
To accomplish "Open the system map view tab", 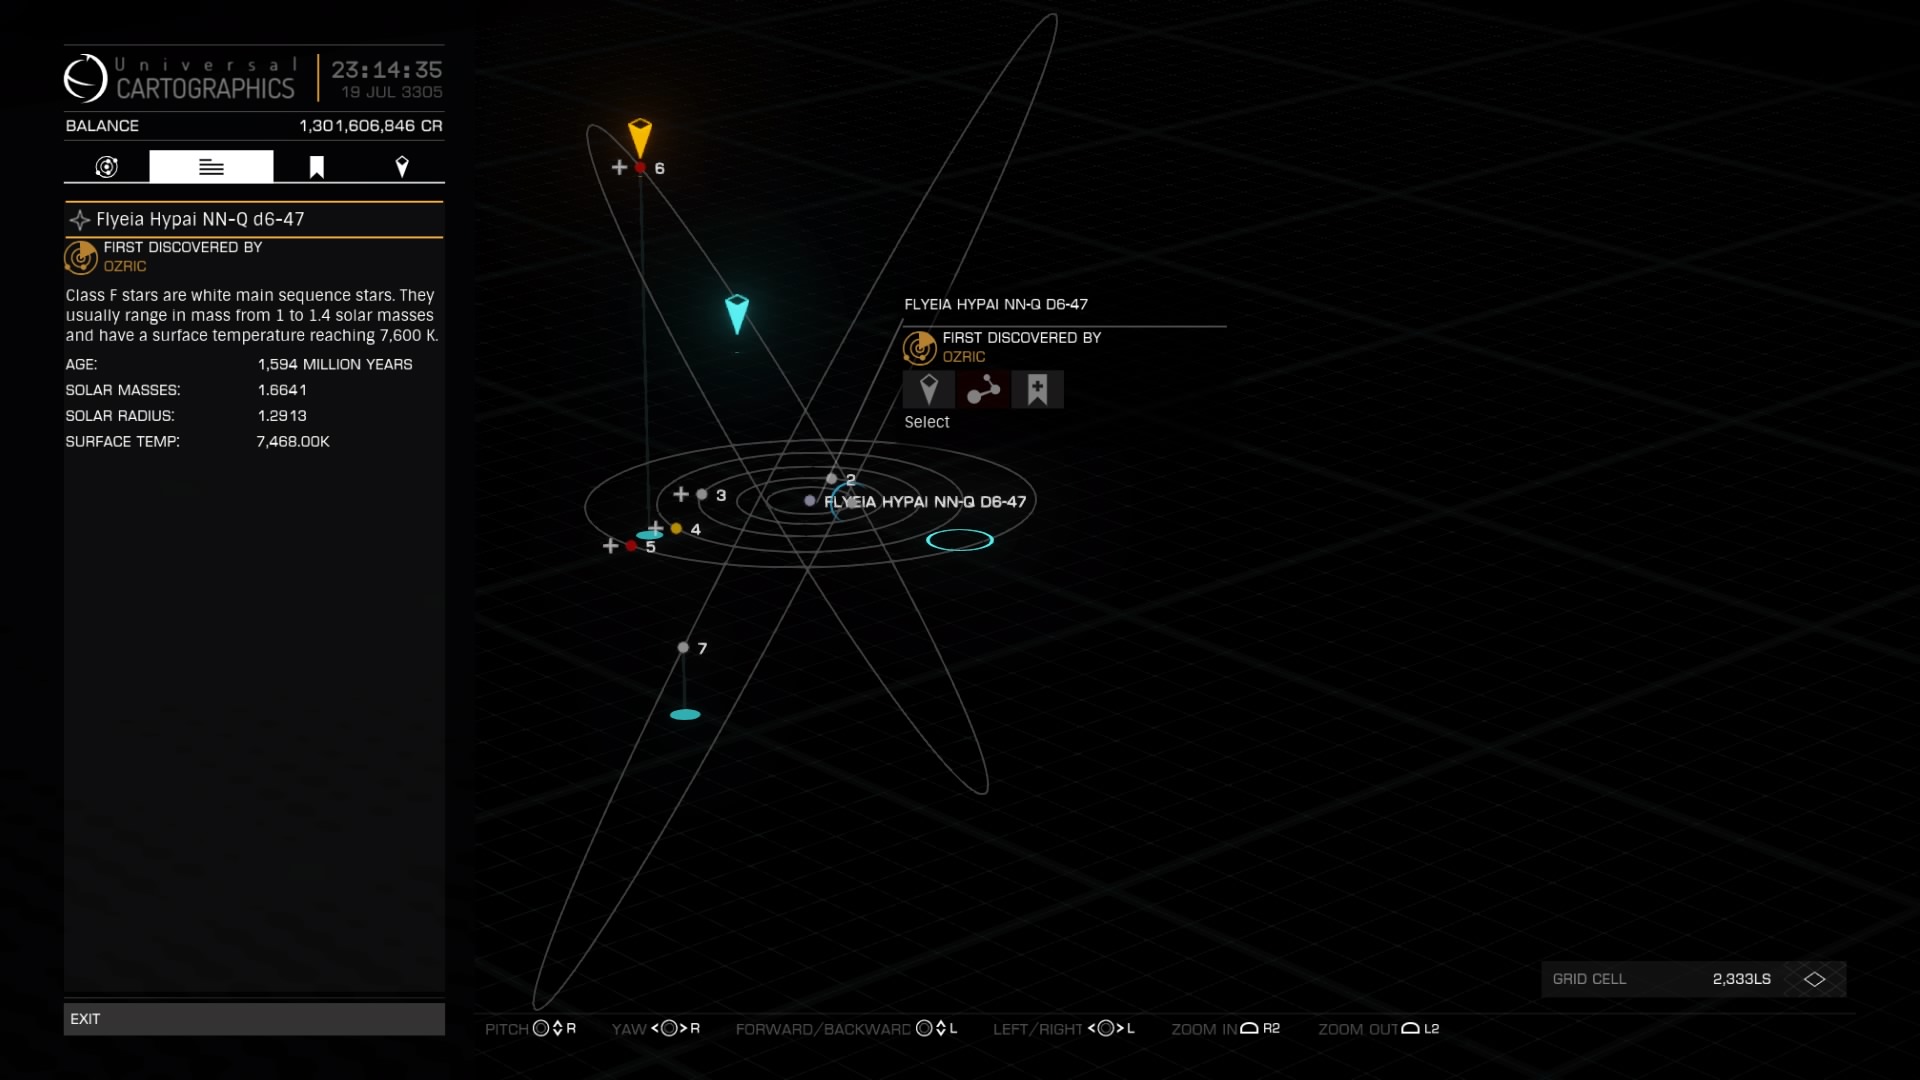I will coord(107,167).
